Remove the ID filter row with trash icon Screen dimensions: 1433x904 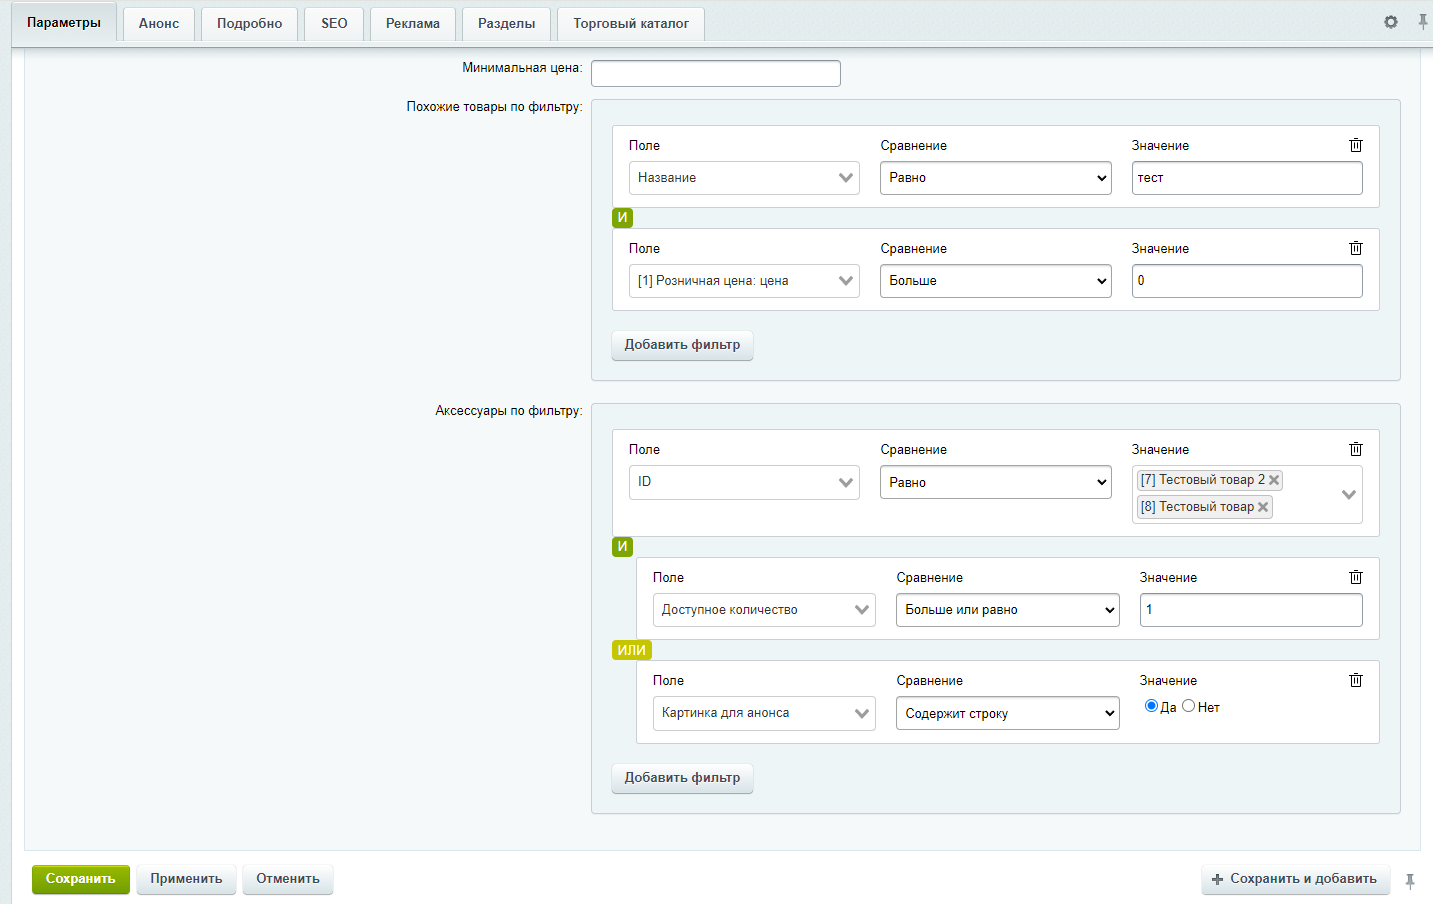1356,449
